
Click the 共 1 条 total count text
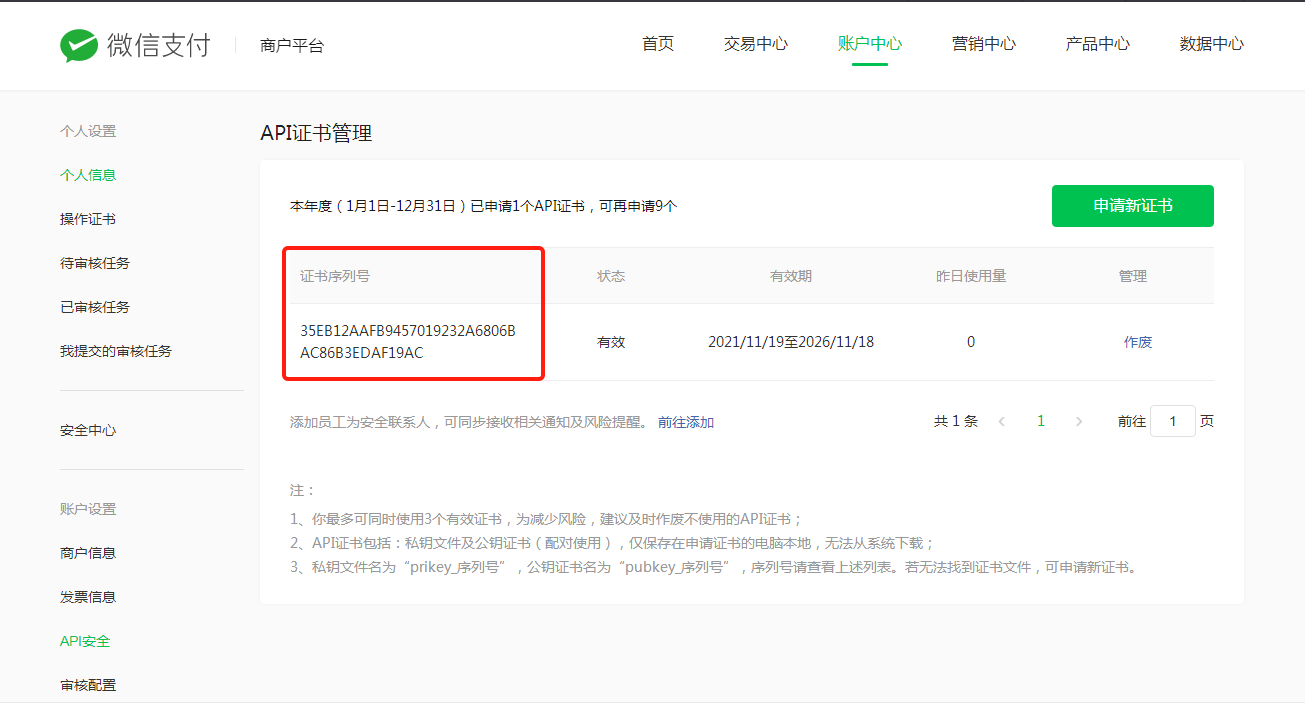point(956,422)
